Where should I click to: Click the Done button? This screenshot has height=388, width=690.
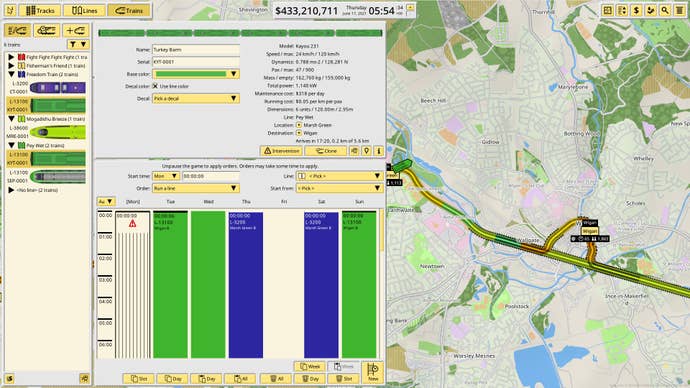(326, 151)
